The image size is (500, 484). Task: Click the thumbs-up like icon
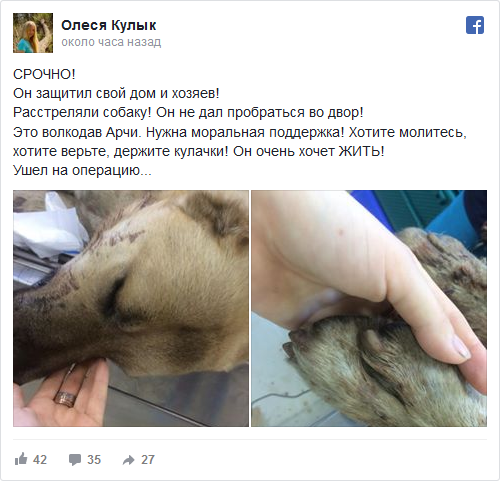[x=21, y=459]
